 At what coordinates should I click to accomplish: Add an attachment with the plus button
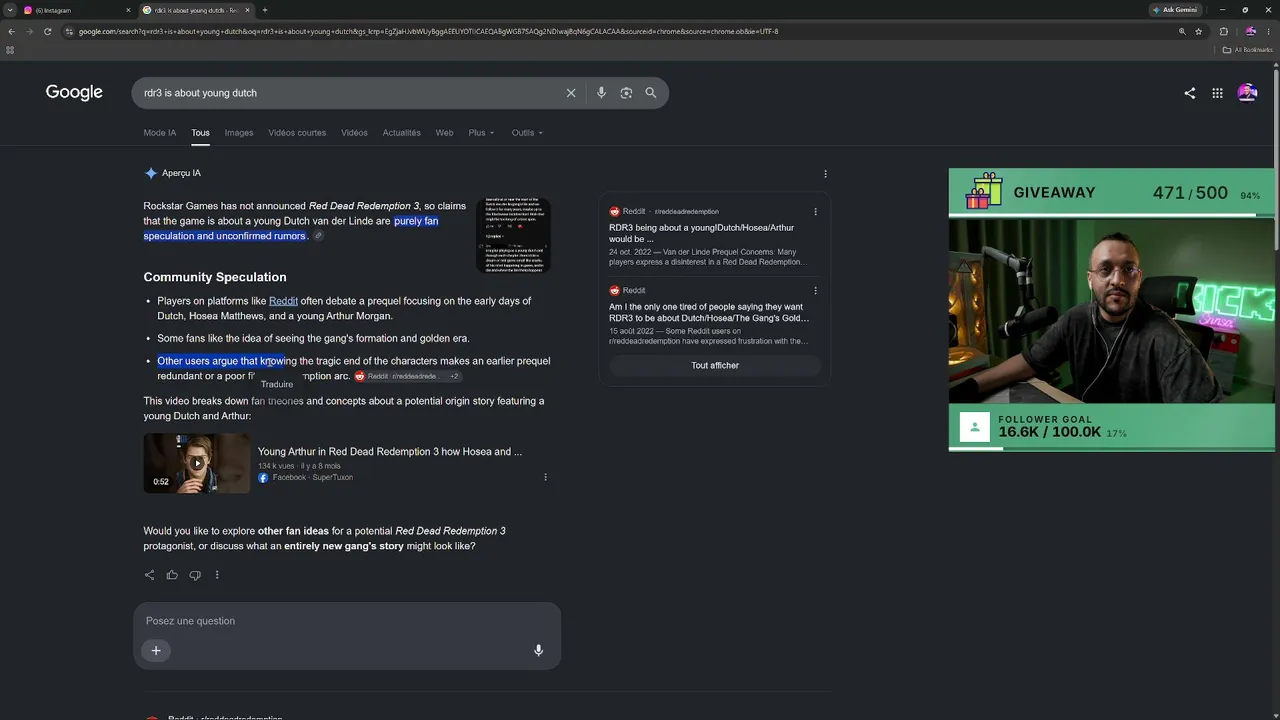pos(156,651)
